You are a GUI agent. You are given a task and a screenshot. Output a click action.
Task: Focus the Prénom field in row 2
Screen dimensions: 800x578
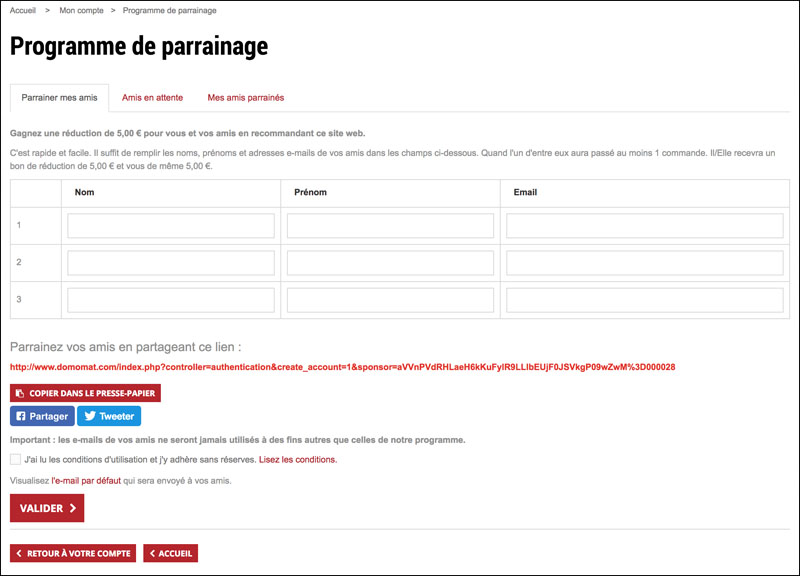point(390,263)
